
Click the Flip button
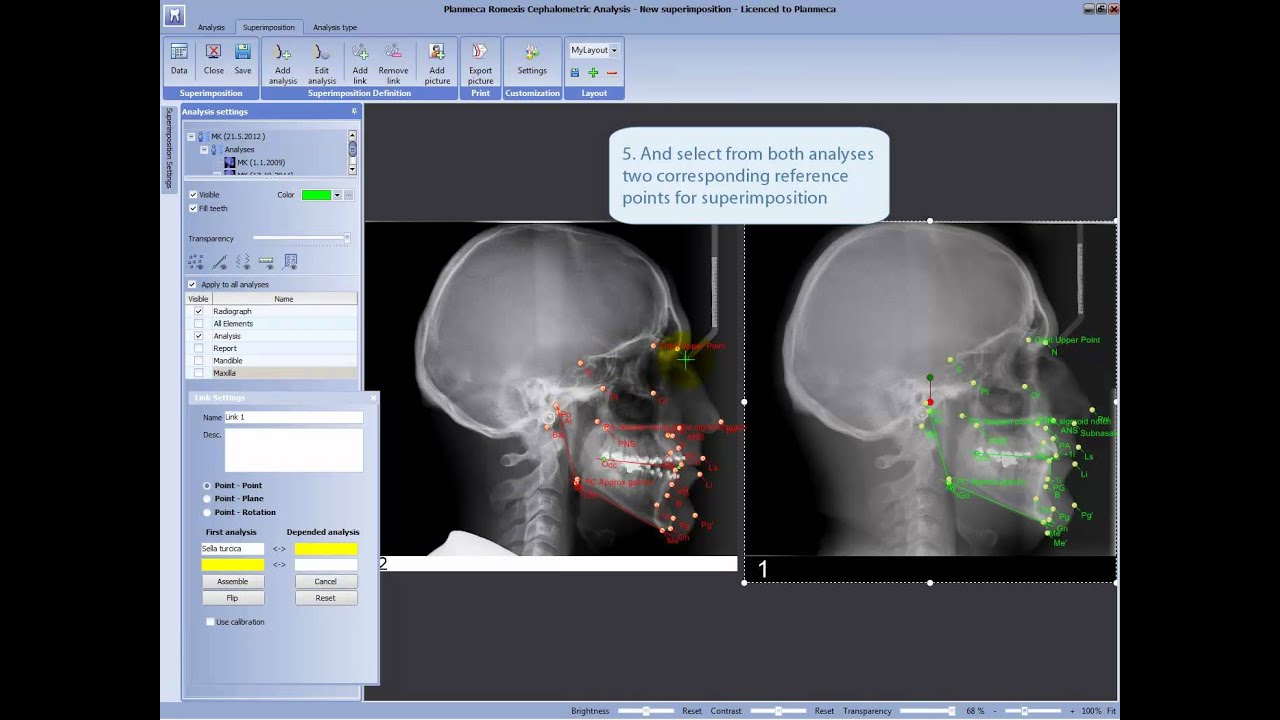(232, 598)
